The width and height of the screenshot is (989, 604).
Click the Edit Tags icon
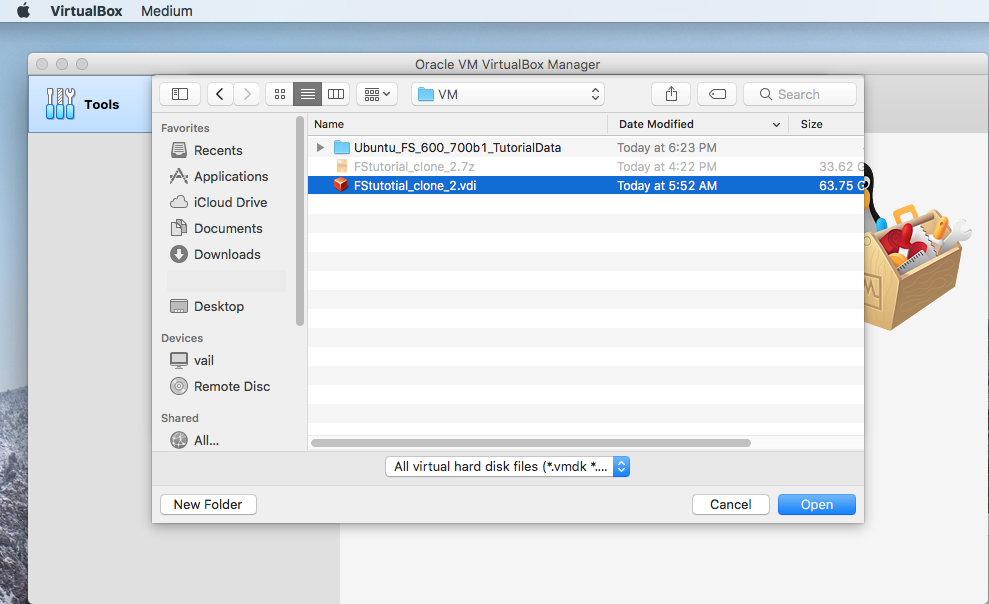pos(717,94)
